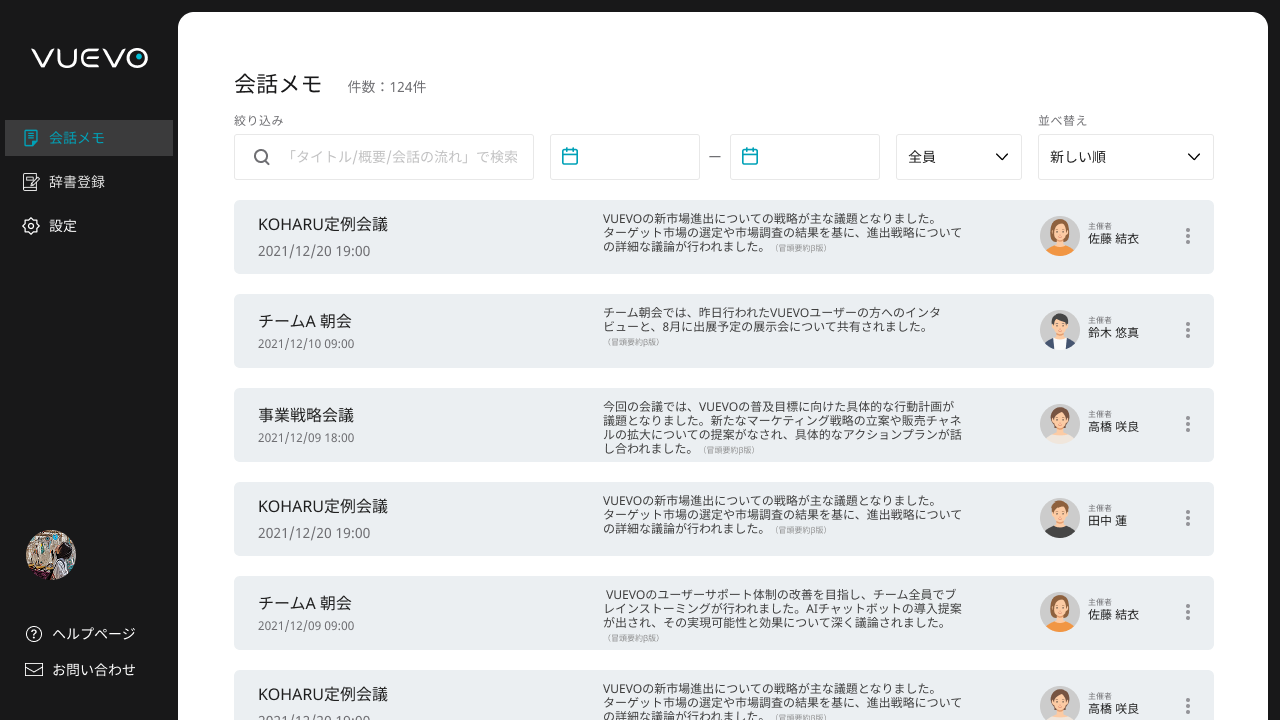Open more options for チームA 朝会 2021/12/09 row

1188,612
